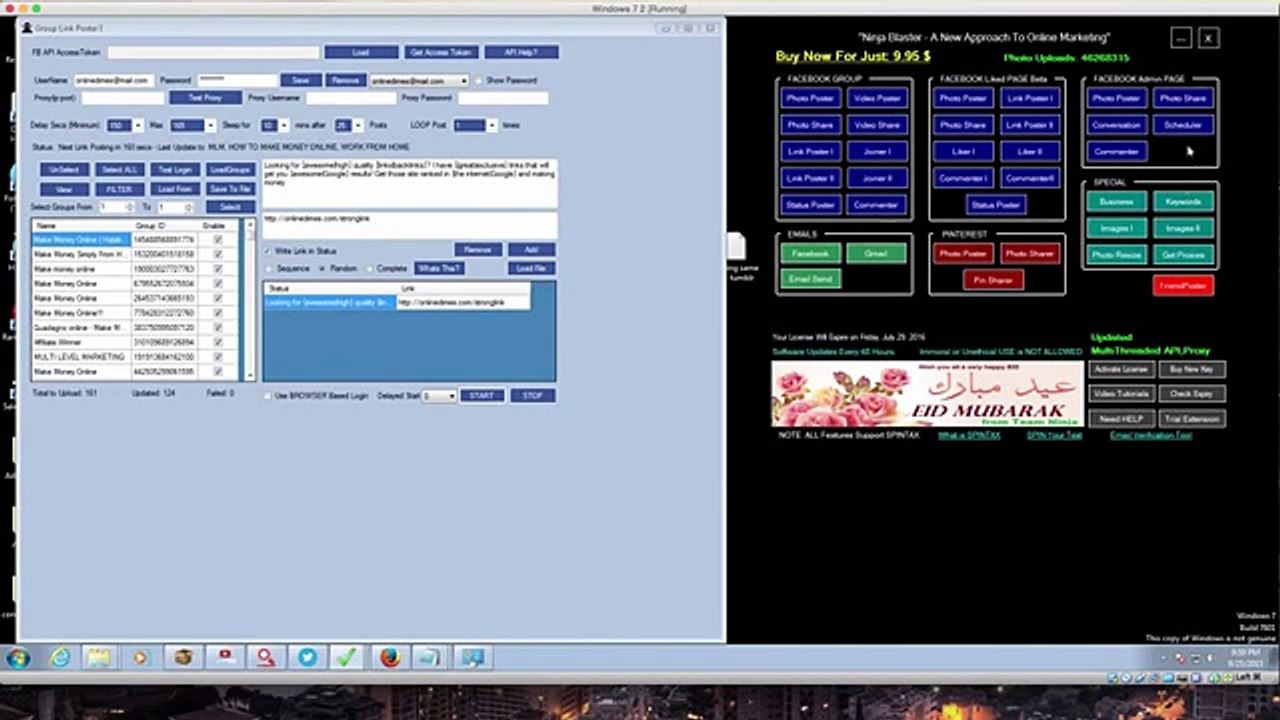The height and width of the screenshot is (720, 1280).
Task: Open Pinterest Pin Sharer
Action: coord(993,280)
